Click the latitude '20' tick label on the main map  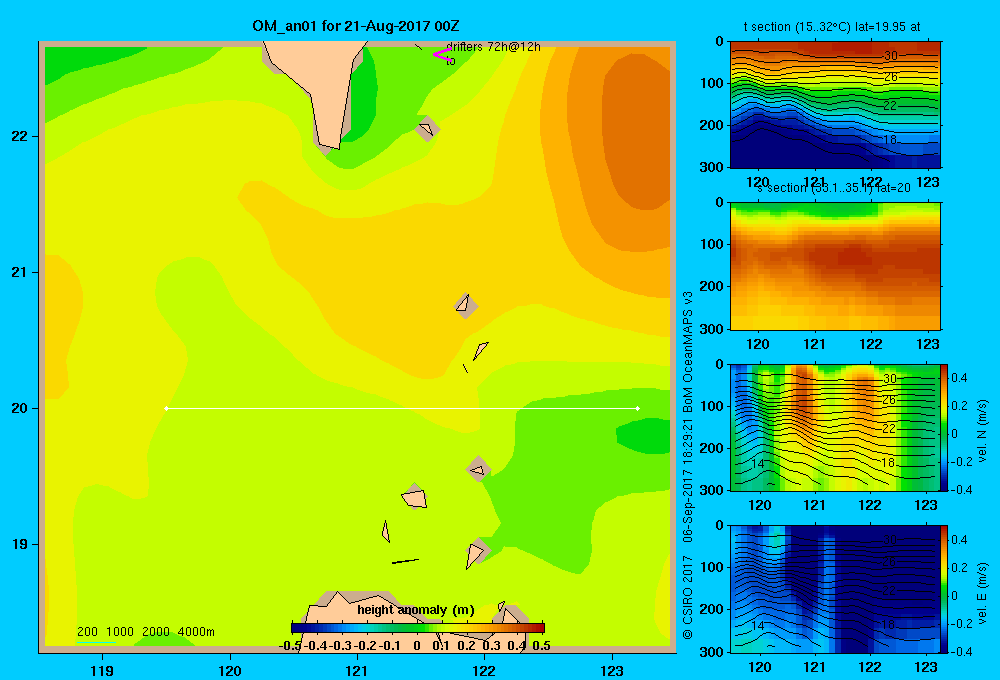click(x=20, y=408)
